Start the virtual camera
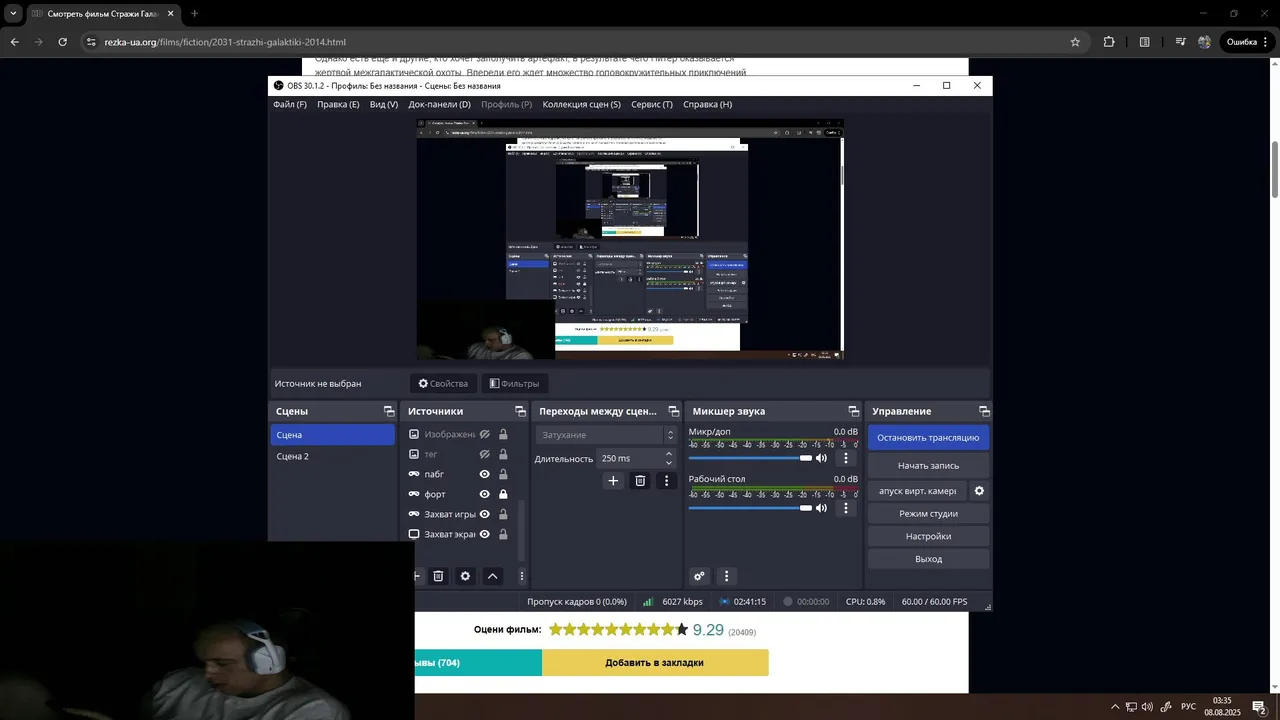1280x720 pixels. (917, 491)
